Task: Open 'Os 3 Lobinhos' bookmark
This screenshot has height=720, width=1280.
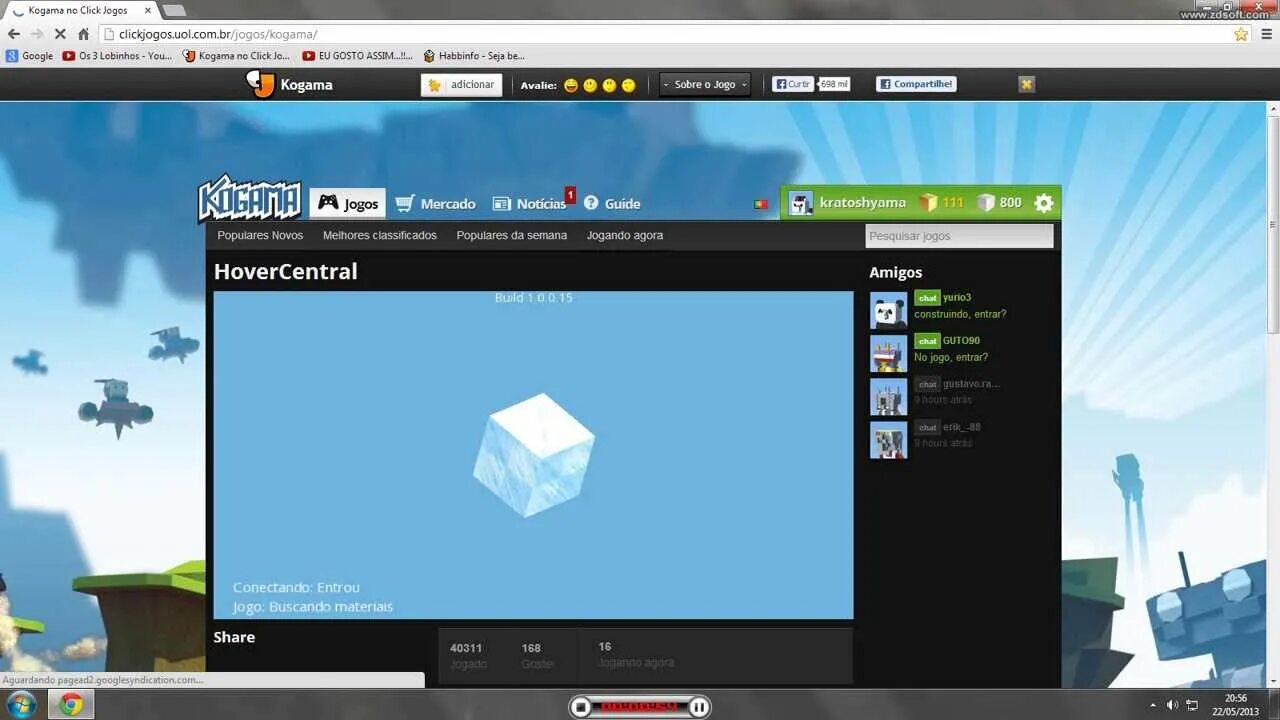Action: pyautogui.click(x=117, y=56)
